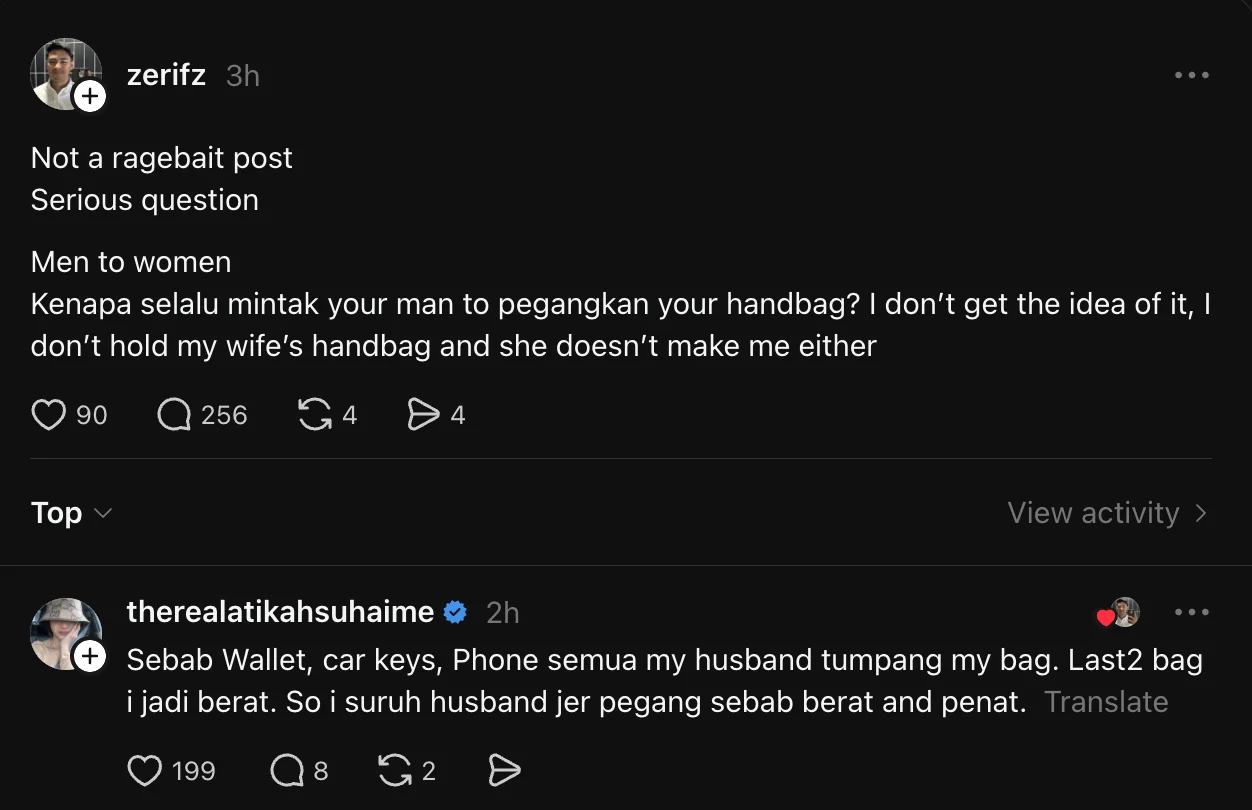Viewport: 1252px width, 810px height.
Task: Open replies on zerifz's post
Action: pos(175,414)
